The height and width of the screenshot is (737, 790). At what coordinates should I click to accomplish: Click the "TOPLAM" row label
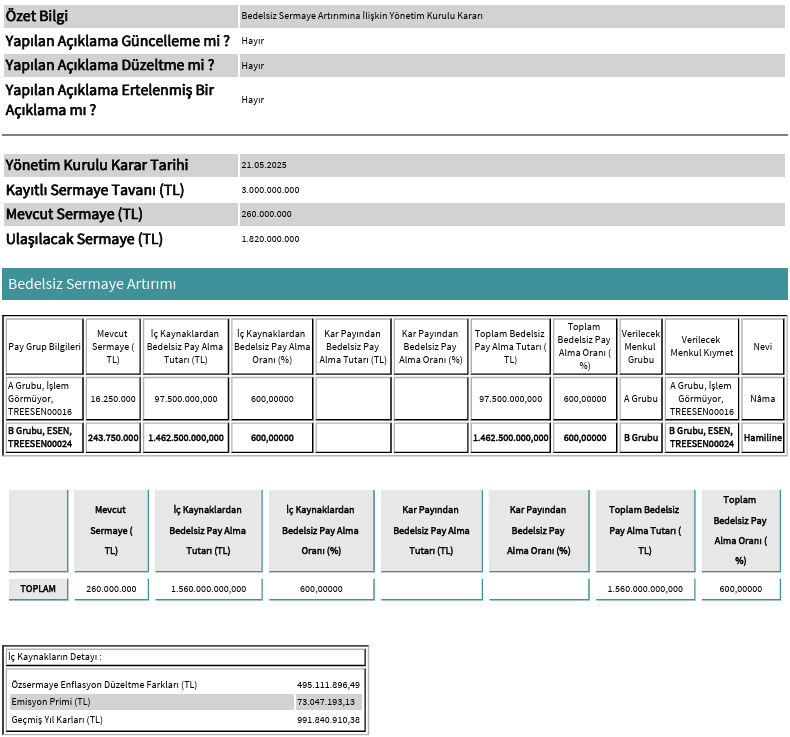(38, 588)
